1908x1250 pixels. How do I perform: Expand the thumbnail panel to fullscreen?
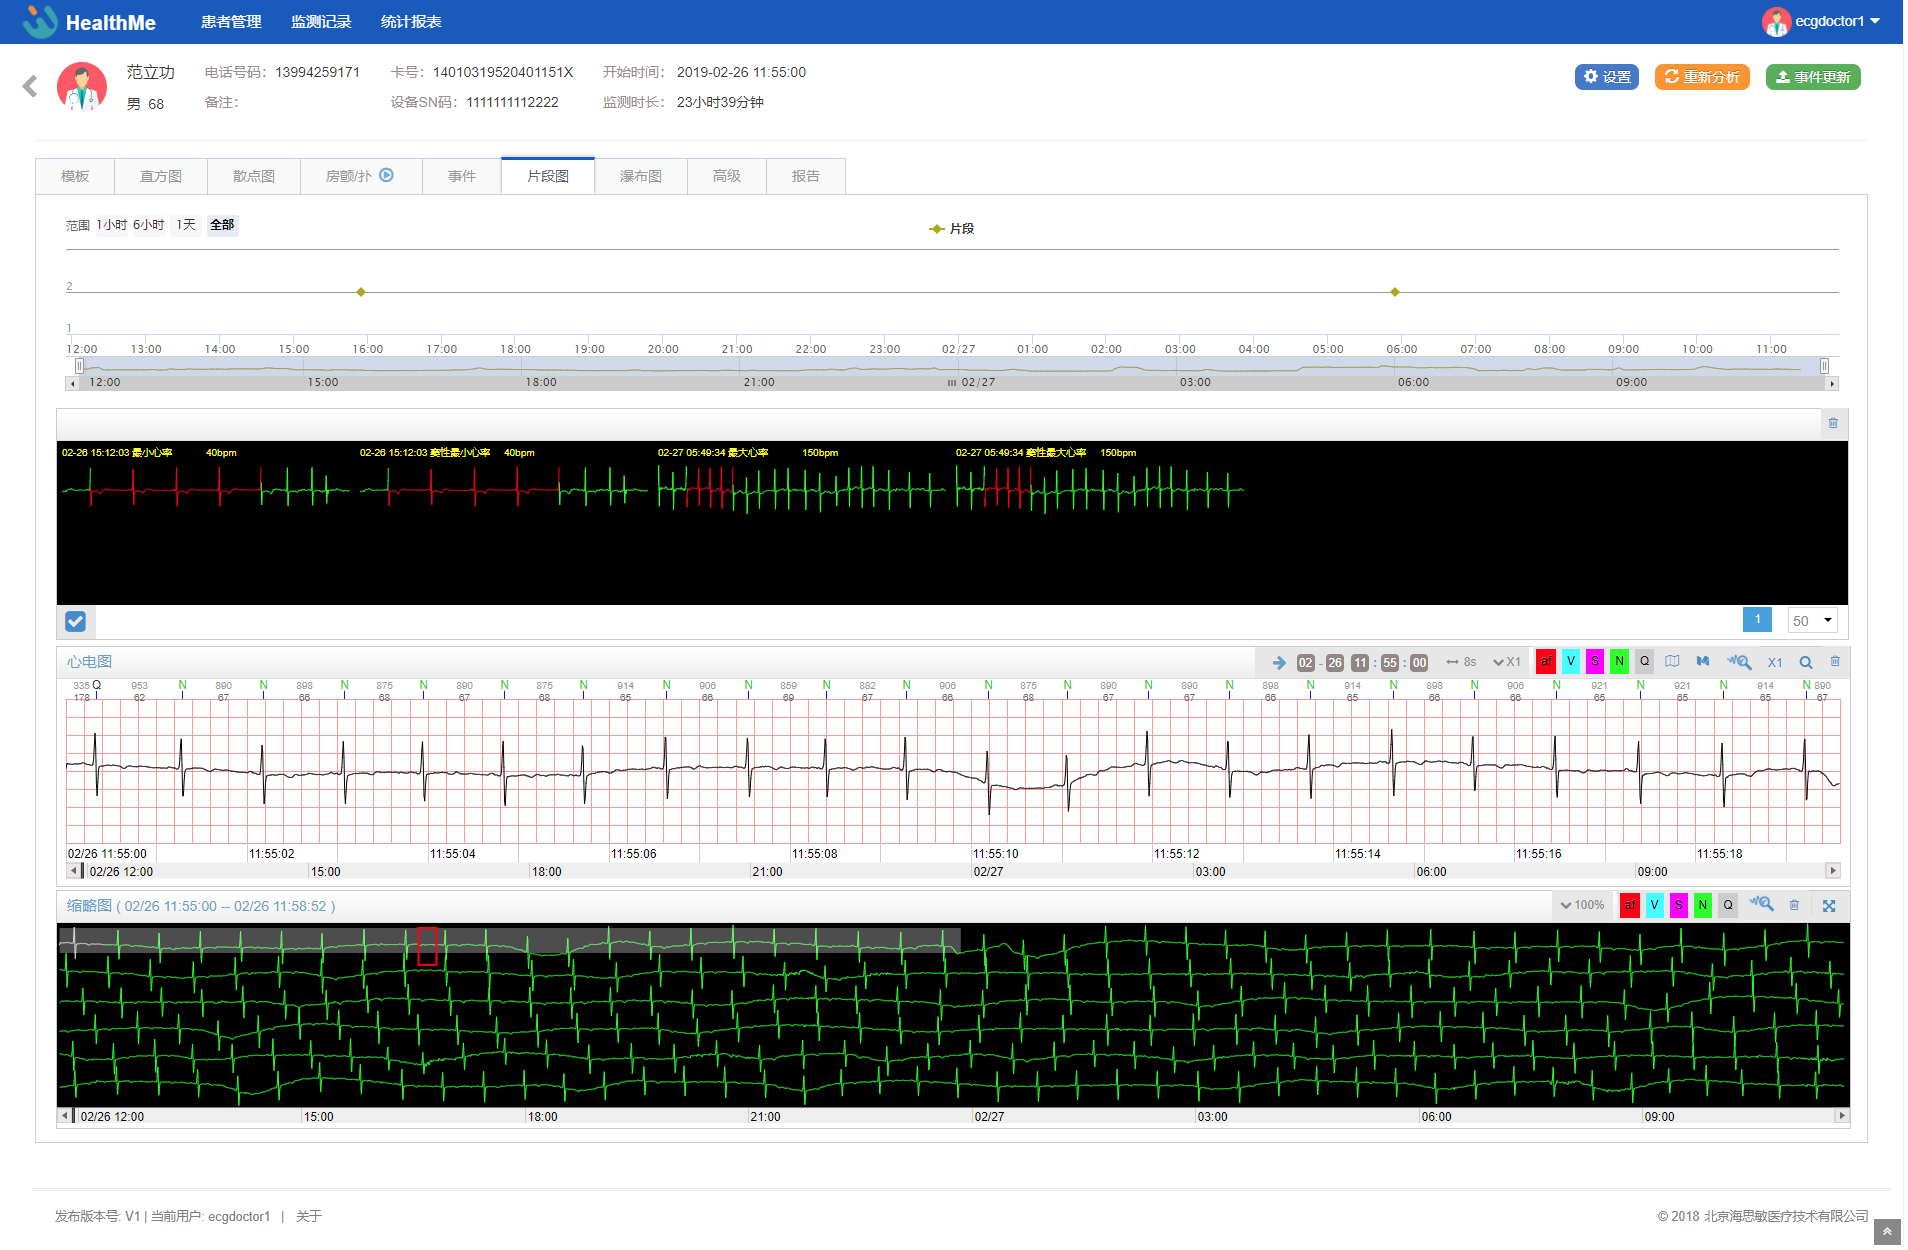click(1829, 906)
